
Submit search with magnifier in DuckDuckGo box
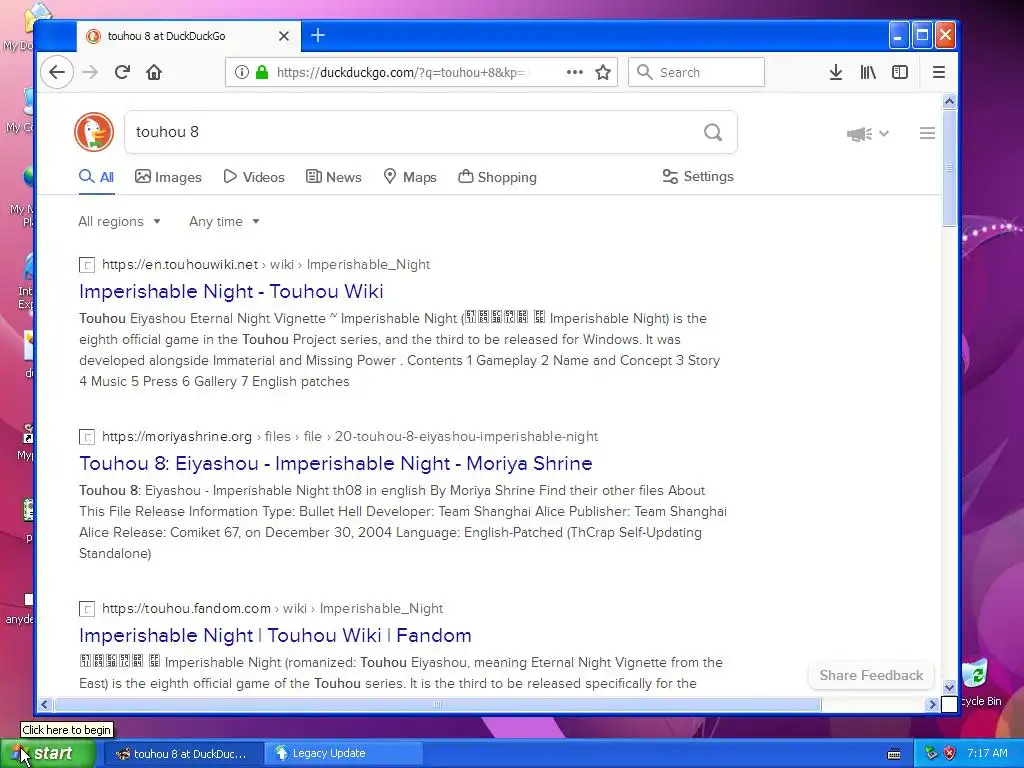[713, 133]
